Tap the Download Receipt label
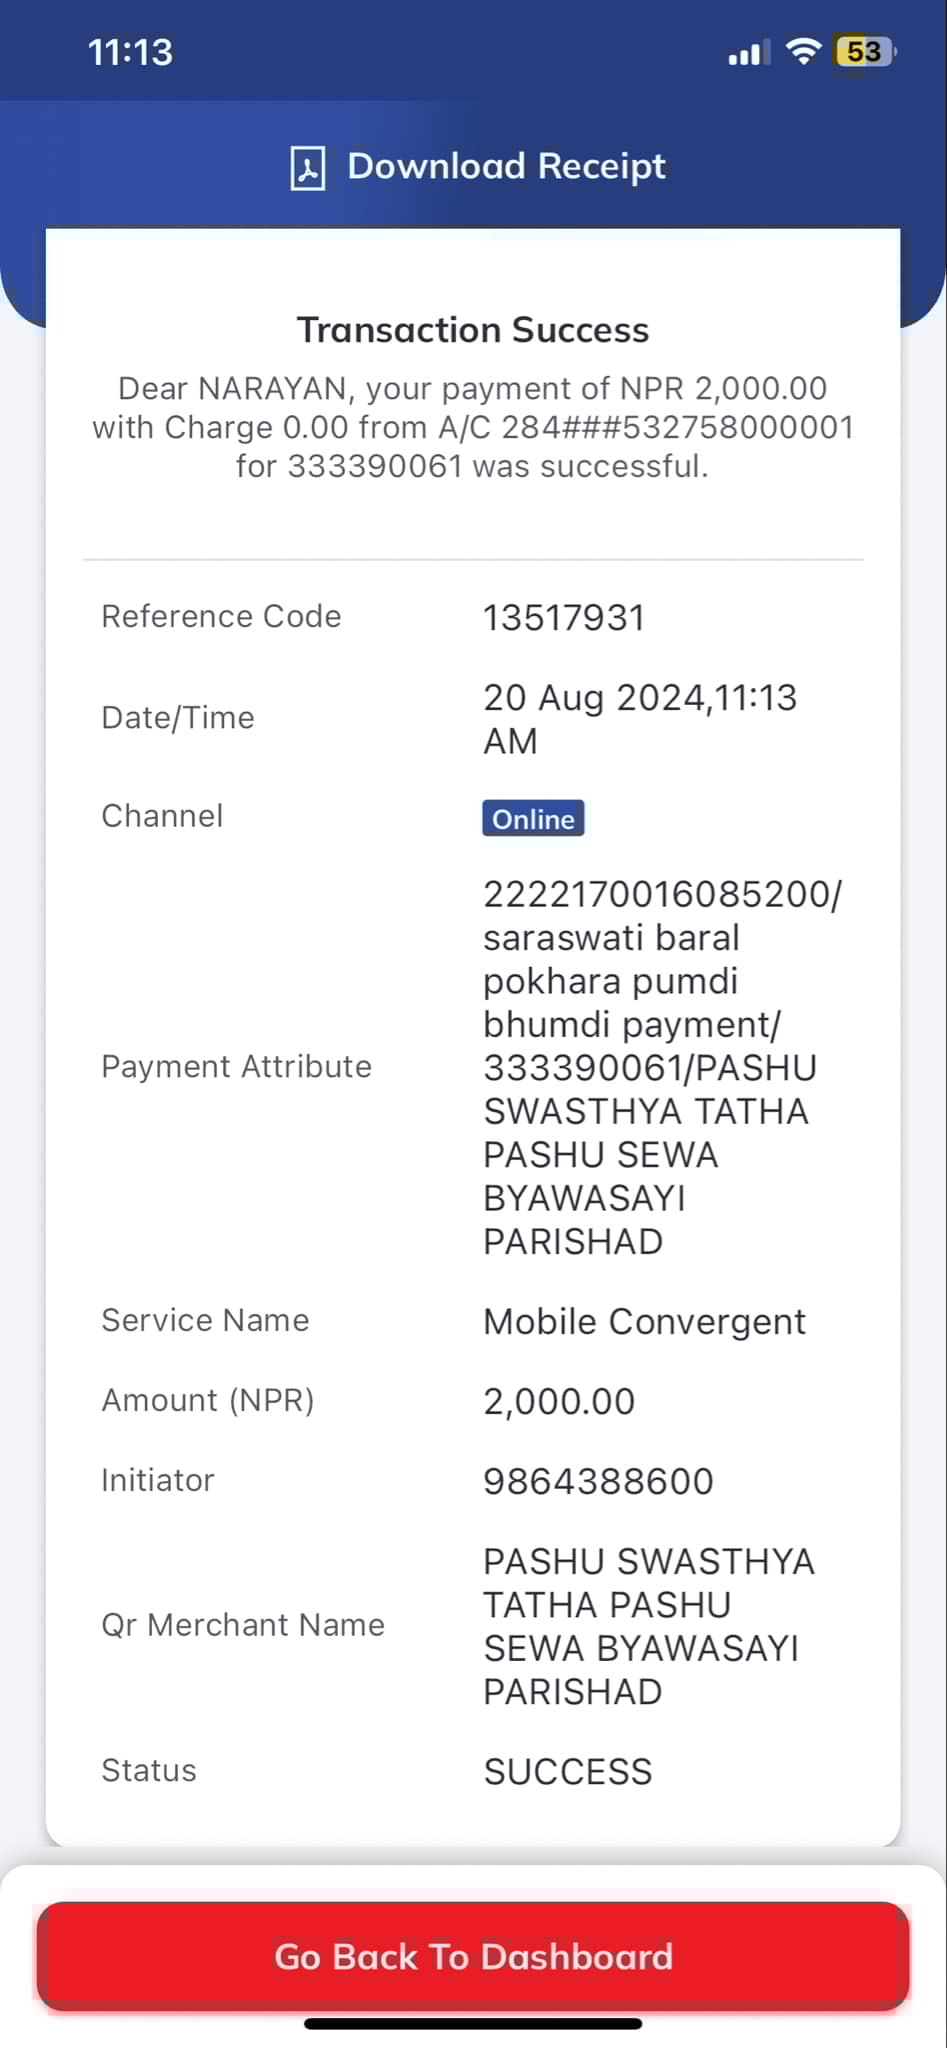This screenshot has height=2048, width=947. point(506,166)
